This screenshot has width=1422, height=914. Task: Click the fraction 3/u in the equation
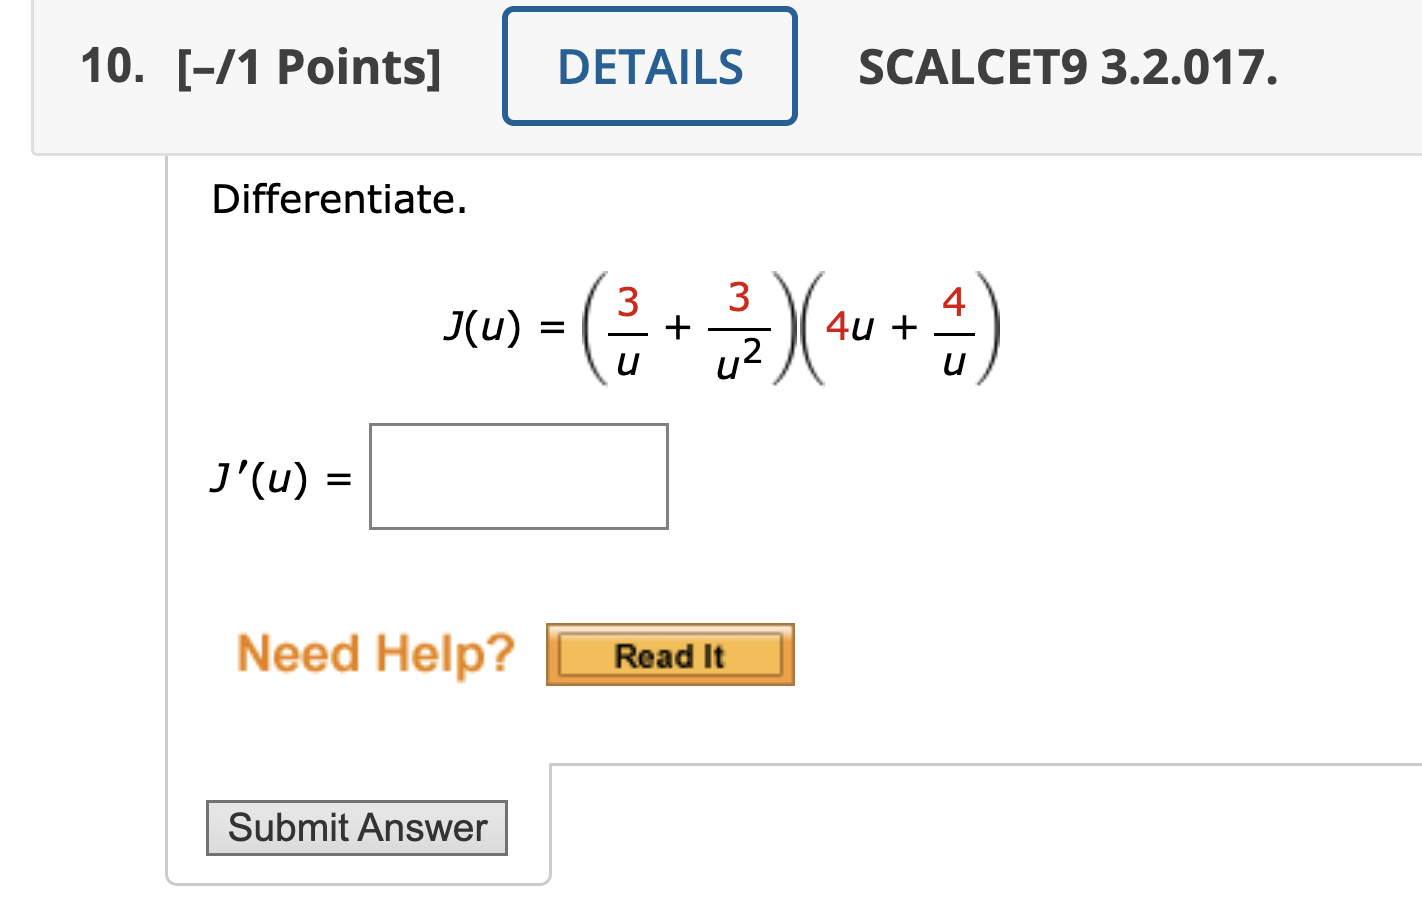click(x=628, y=328)
